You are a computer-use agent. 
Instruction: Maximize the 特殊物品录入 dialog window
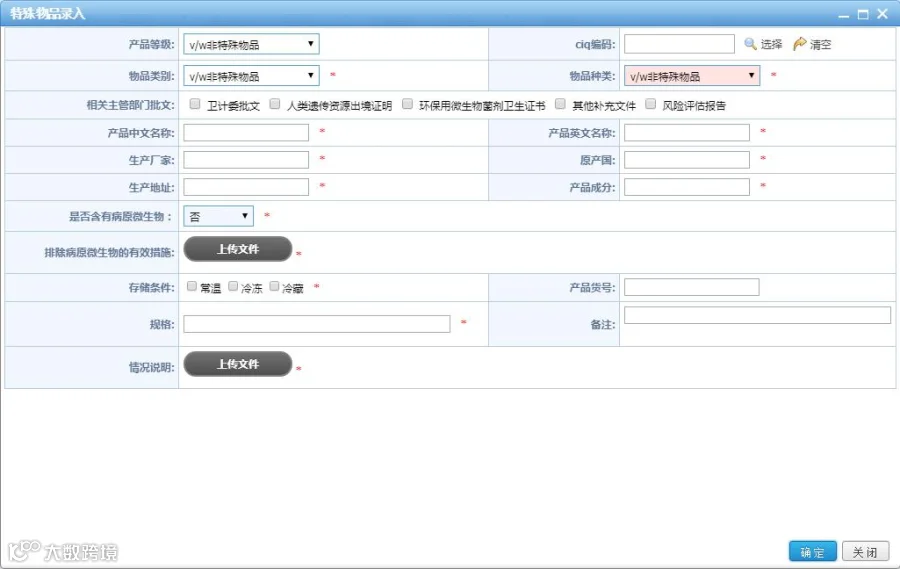pos(863,14)
